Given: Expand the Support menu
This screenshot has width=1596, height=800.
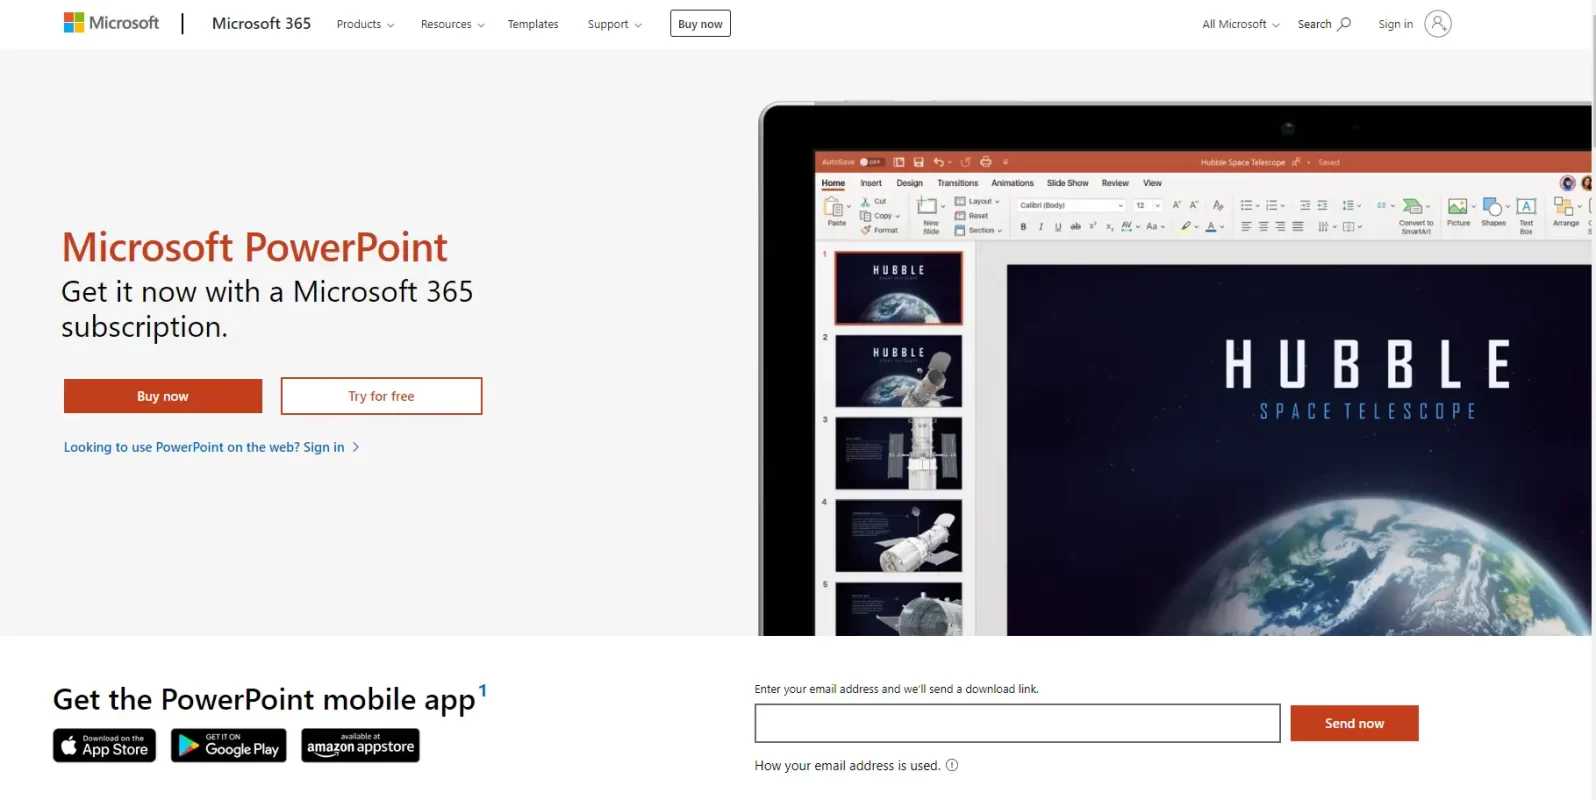Looking at the screenshot, I should click(614, 24).
